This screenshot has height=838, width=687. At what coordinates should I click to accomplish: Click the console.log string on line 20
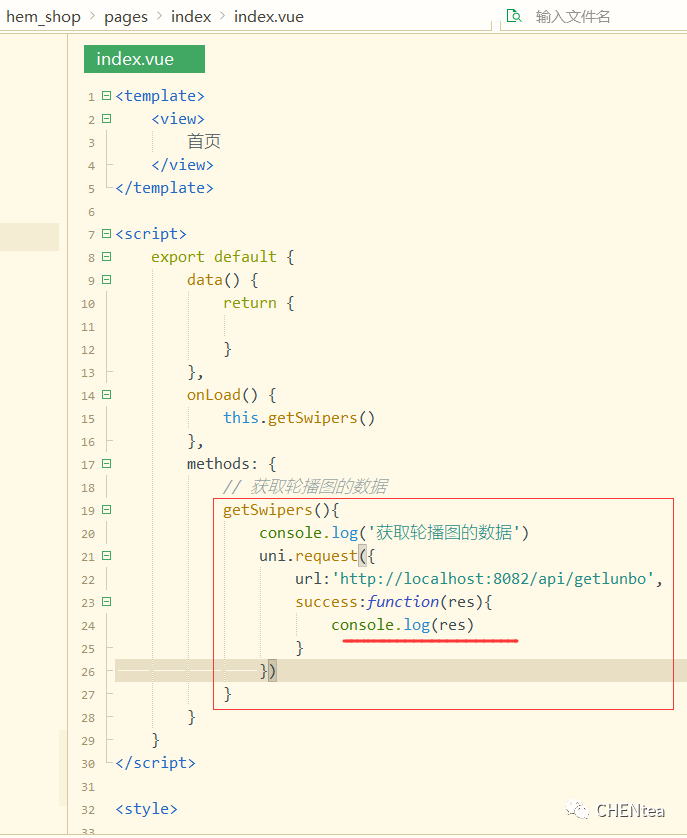click(443, 533)
